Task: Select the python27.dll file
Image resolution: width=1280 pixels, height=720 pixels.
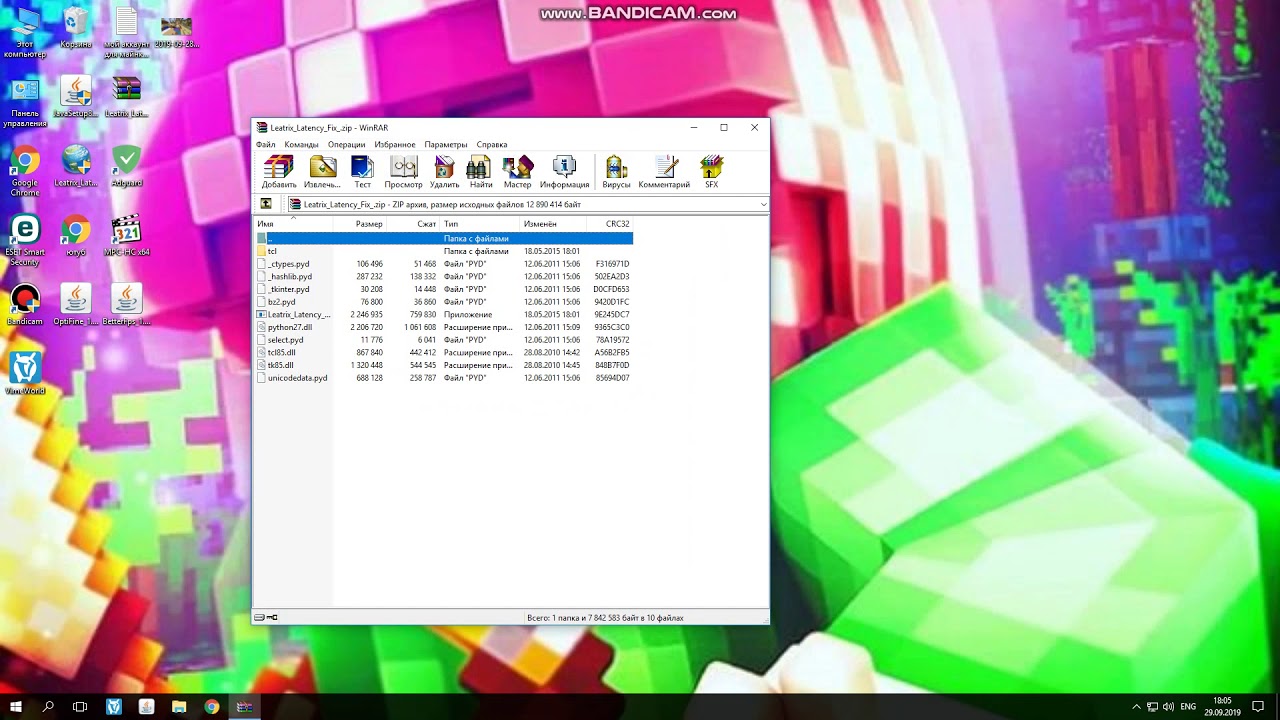Action: [444, 327]
